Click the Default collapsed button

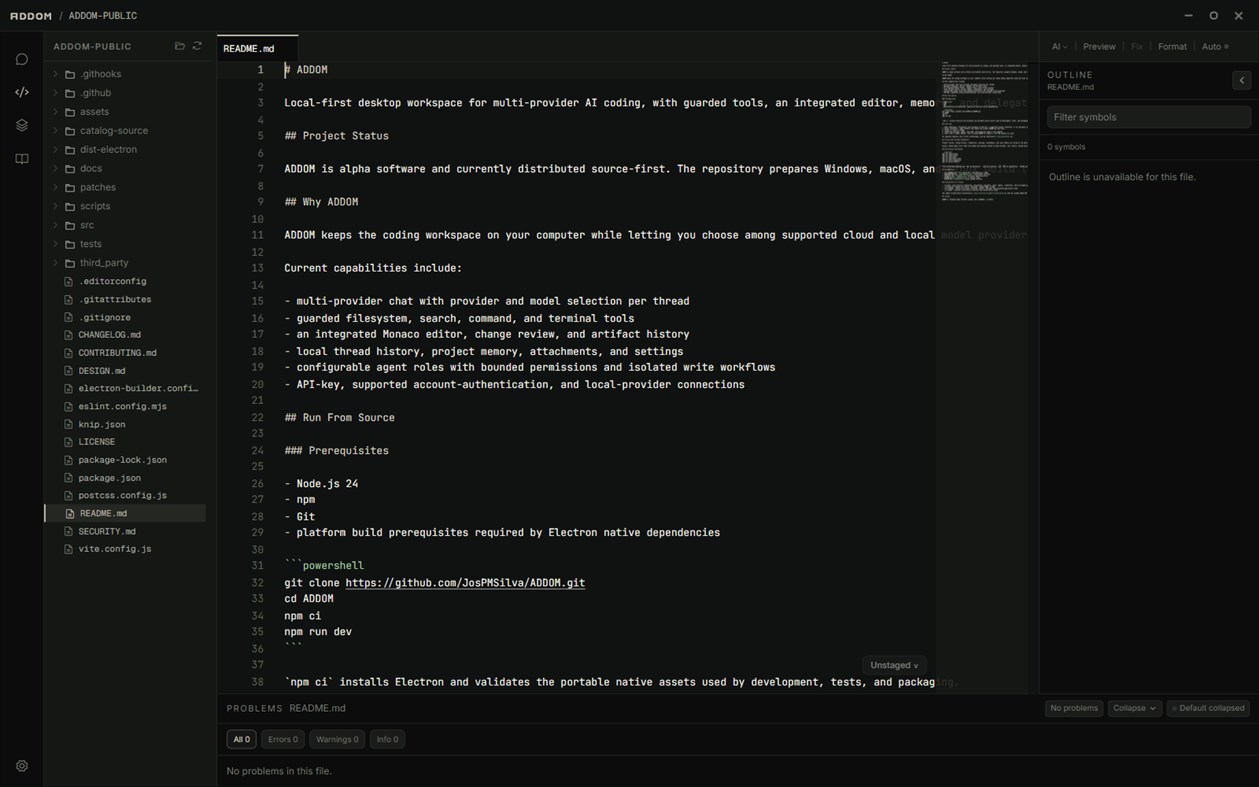[x=1208, y=708]
